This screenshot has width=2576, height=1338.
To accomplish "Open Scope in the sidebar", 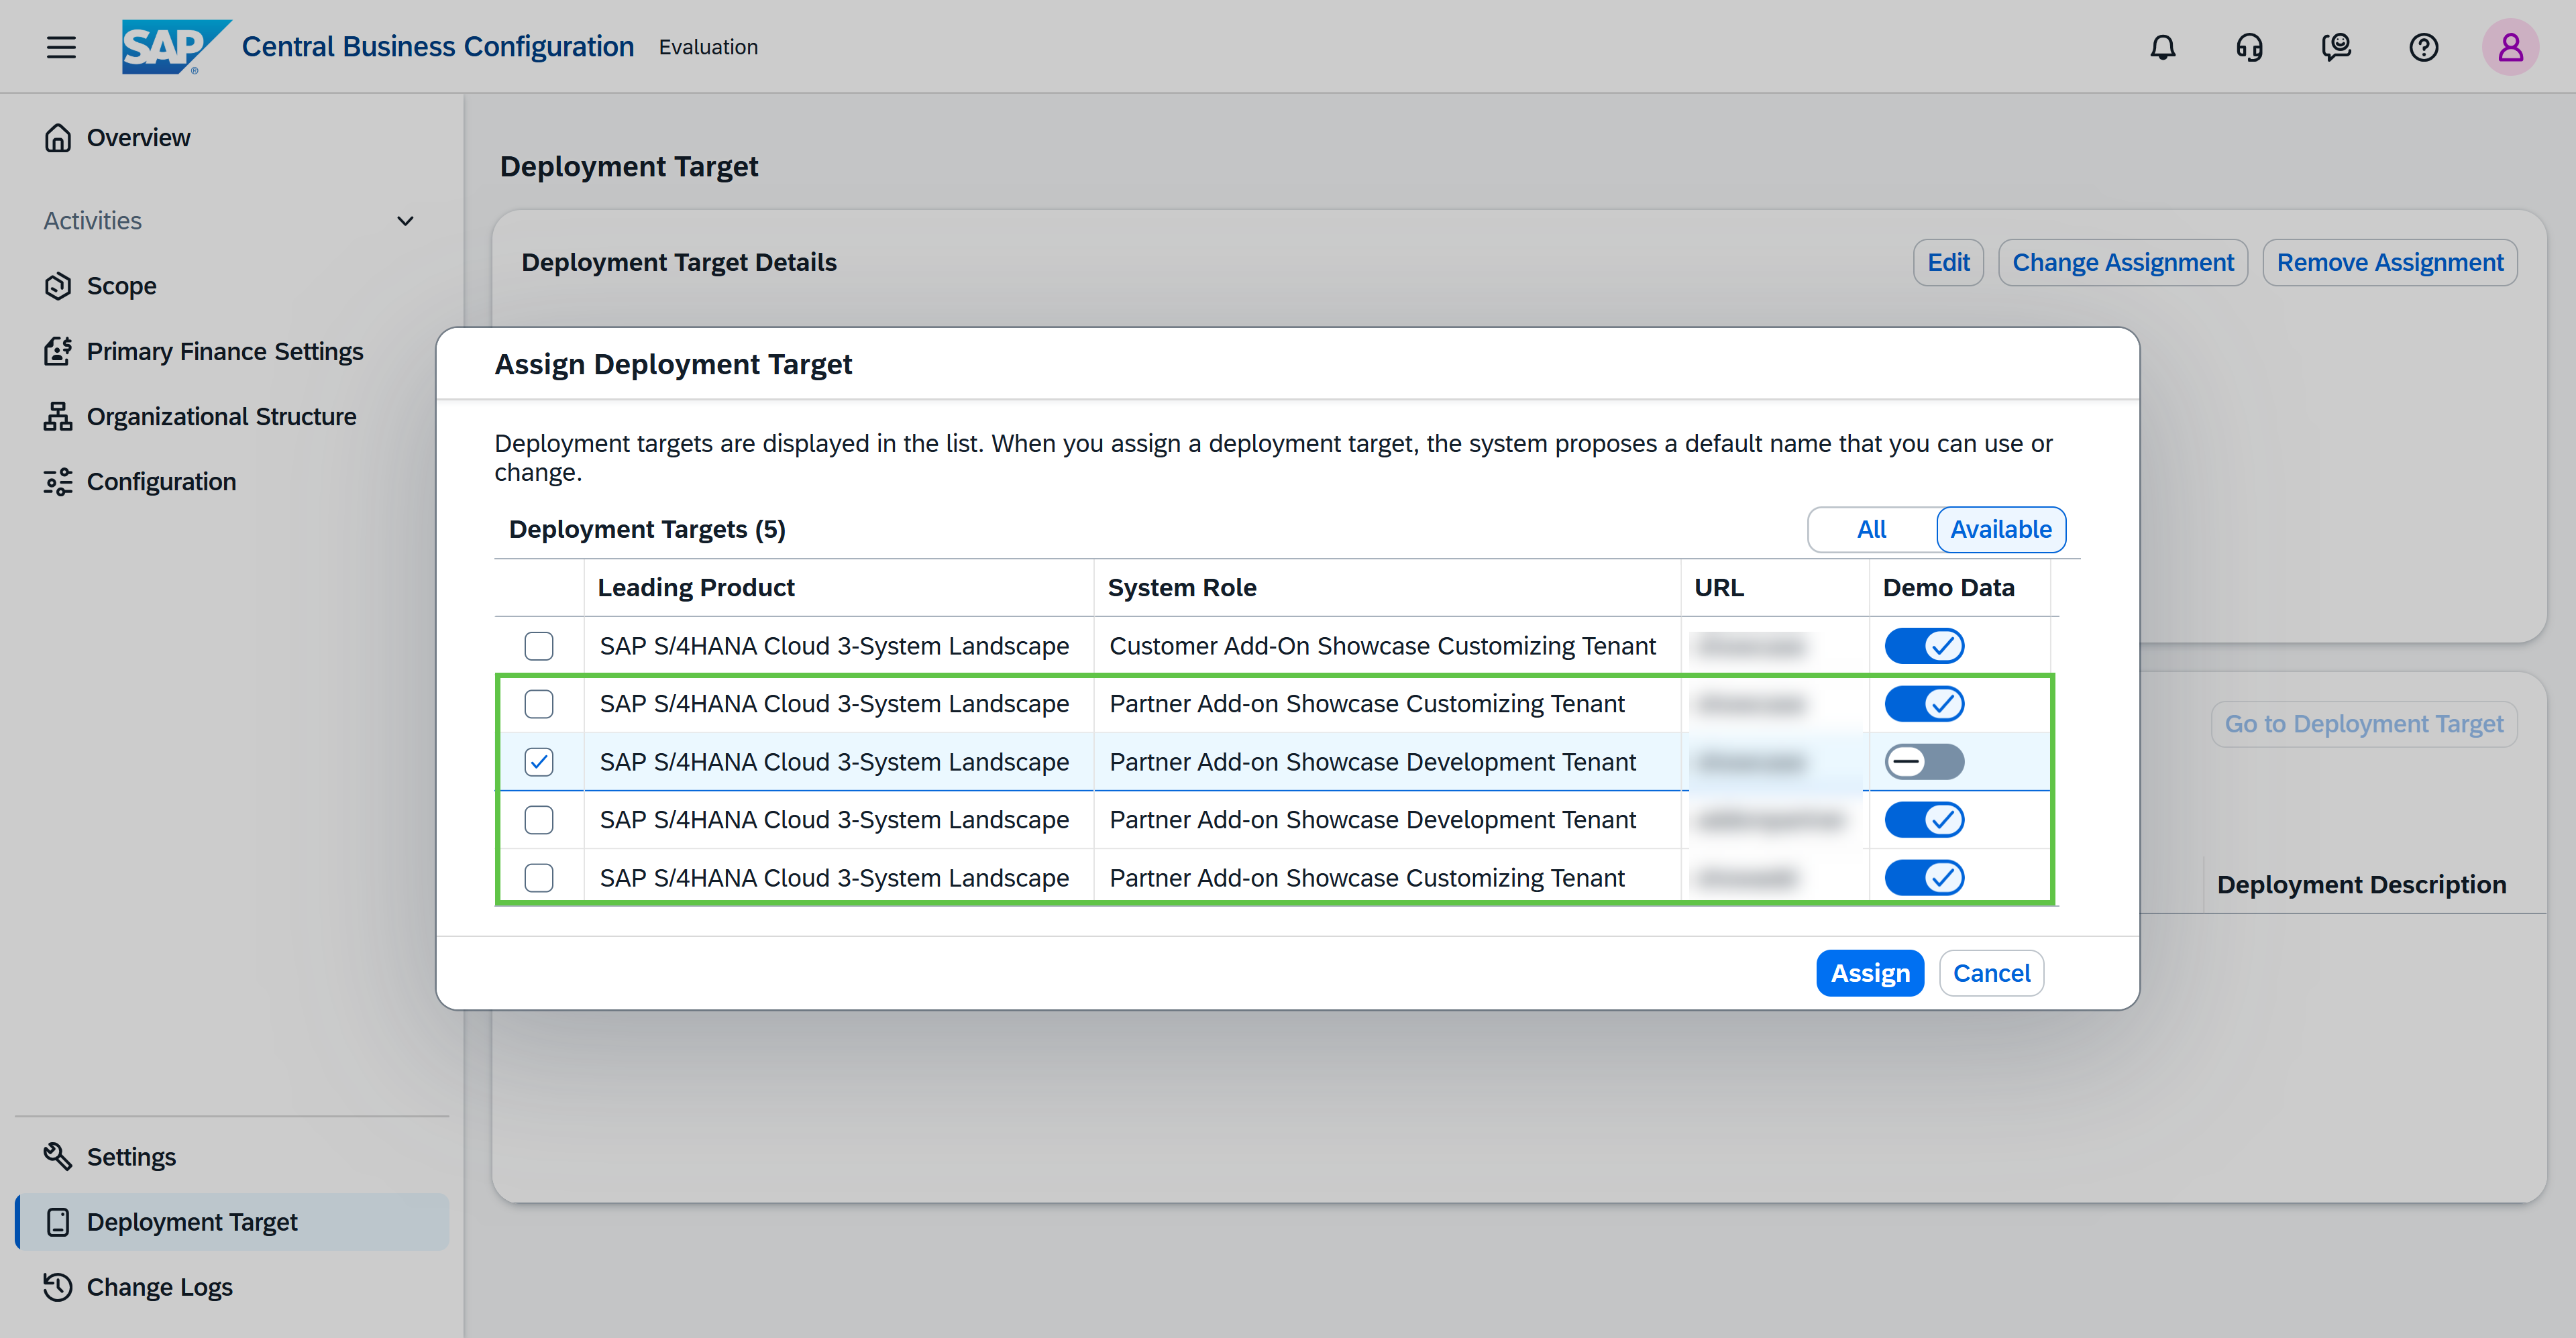I will point(231,286).
